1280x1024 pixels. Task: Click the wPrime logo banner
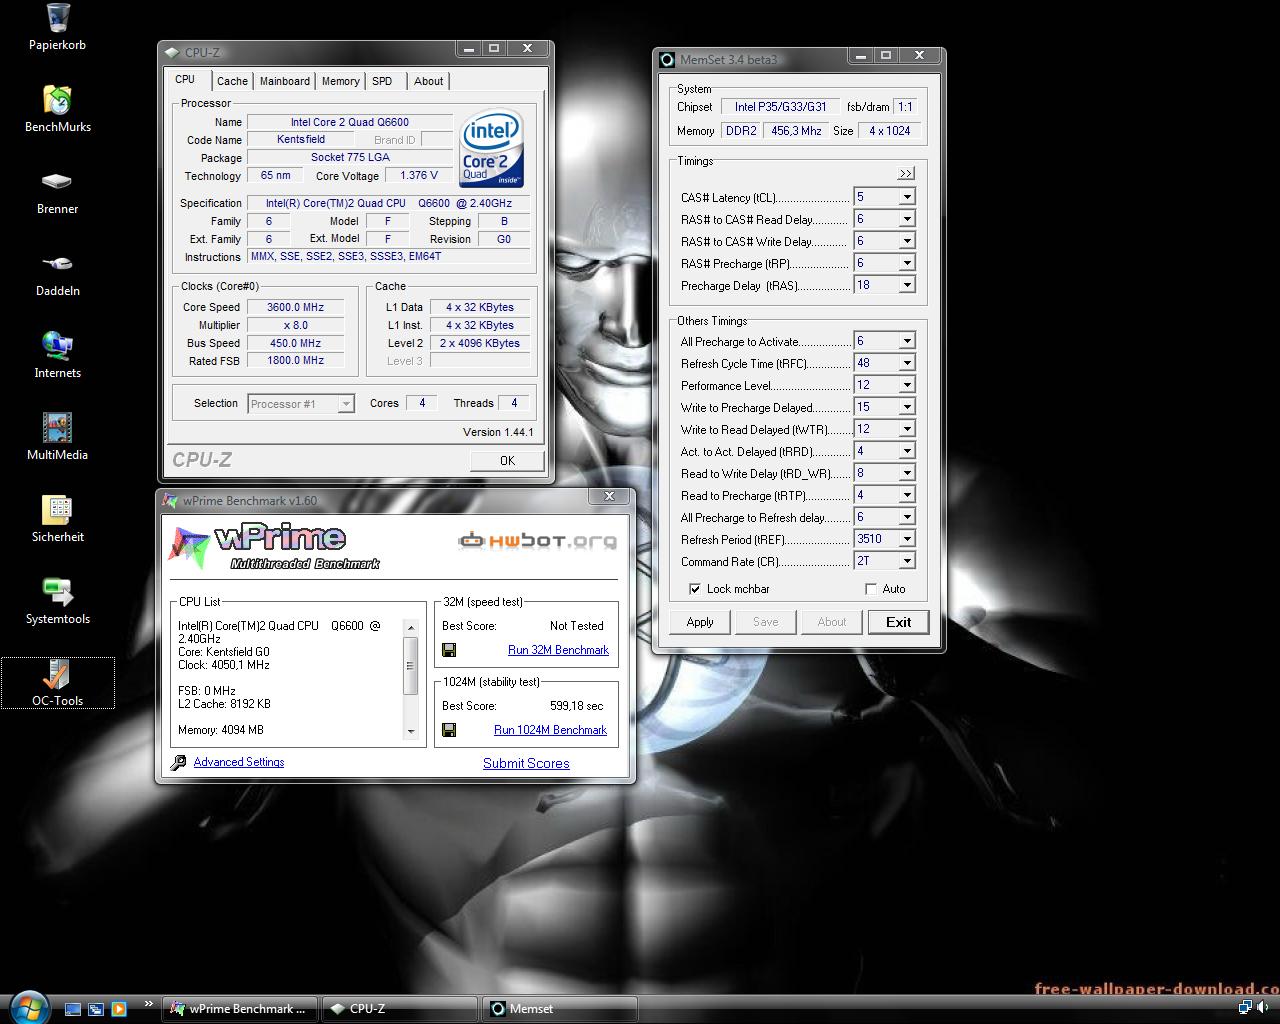(272, 547)
